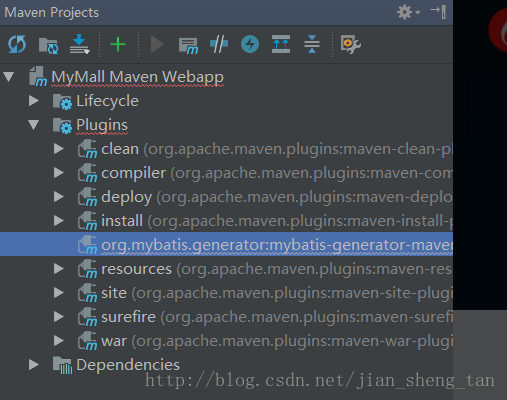Image resolution: width=507 pixels, height=400 pixels.
Task: Select the resources plugin row
Action: [x=226, y=269]
